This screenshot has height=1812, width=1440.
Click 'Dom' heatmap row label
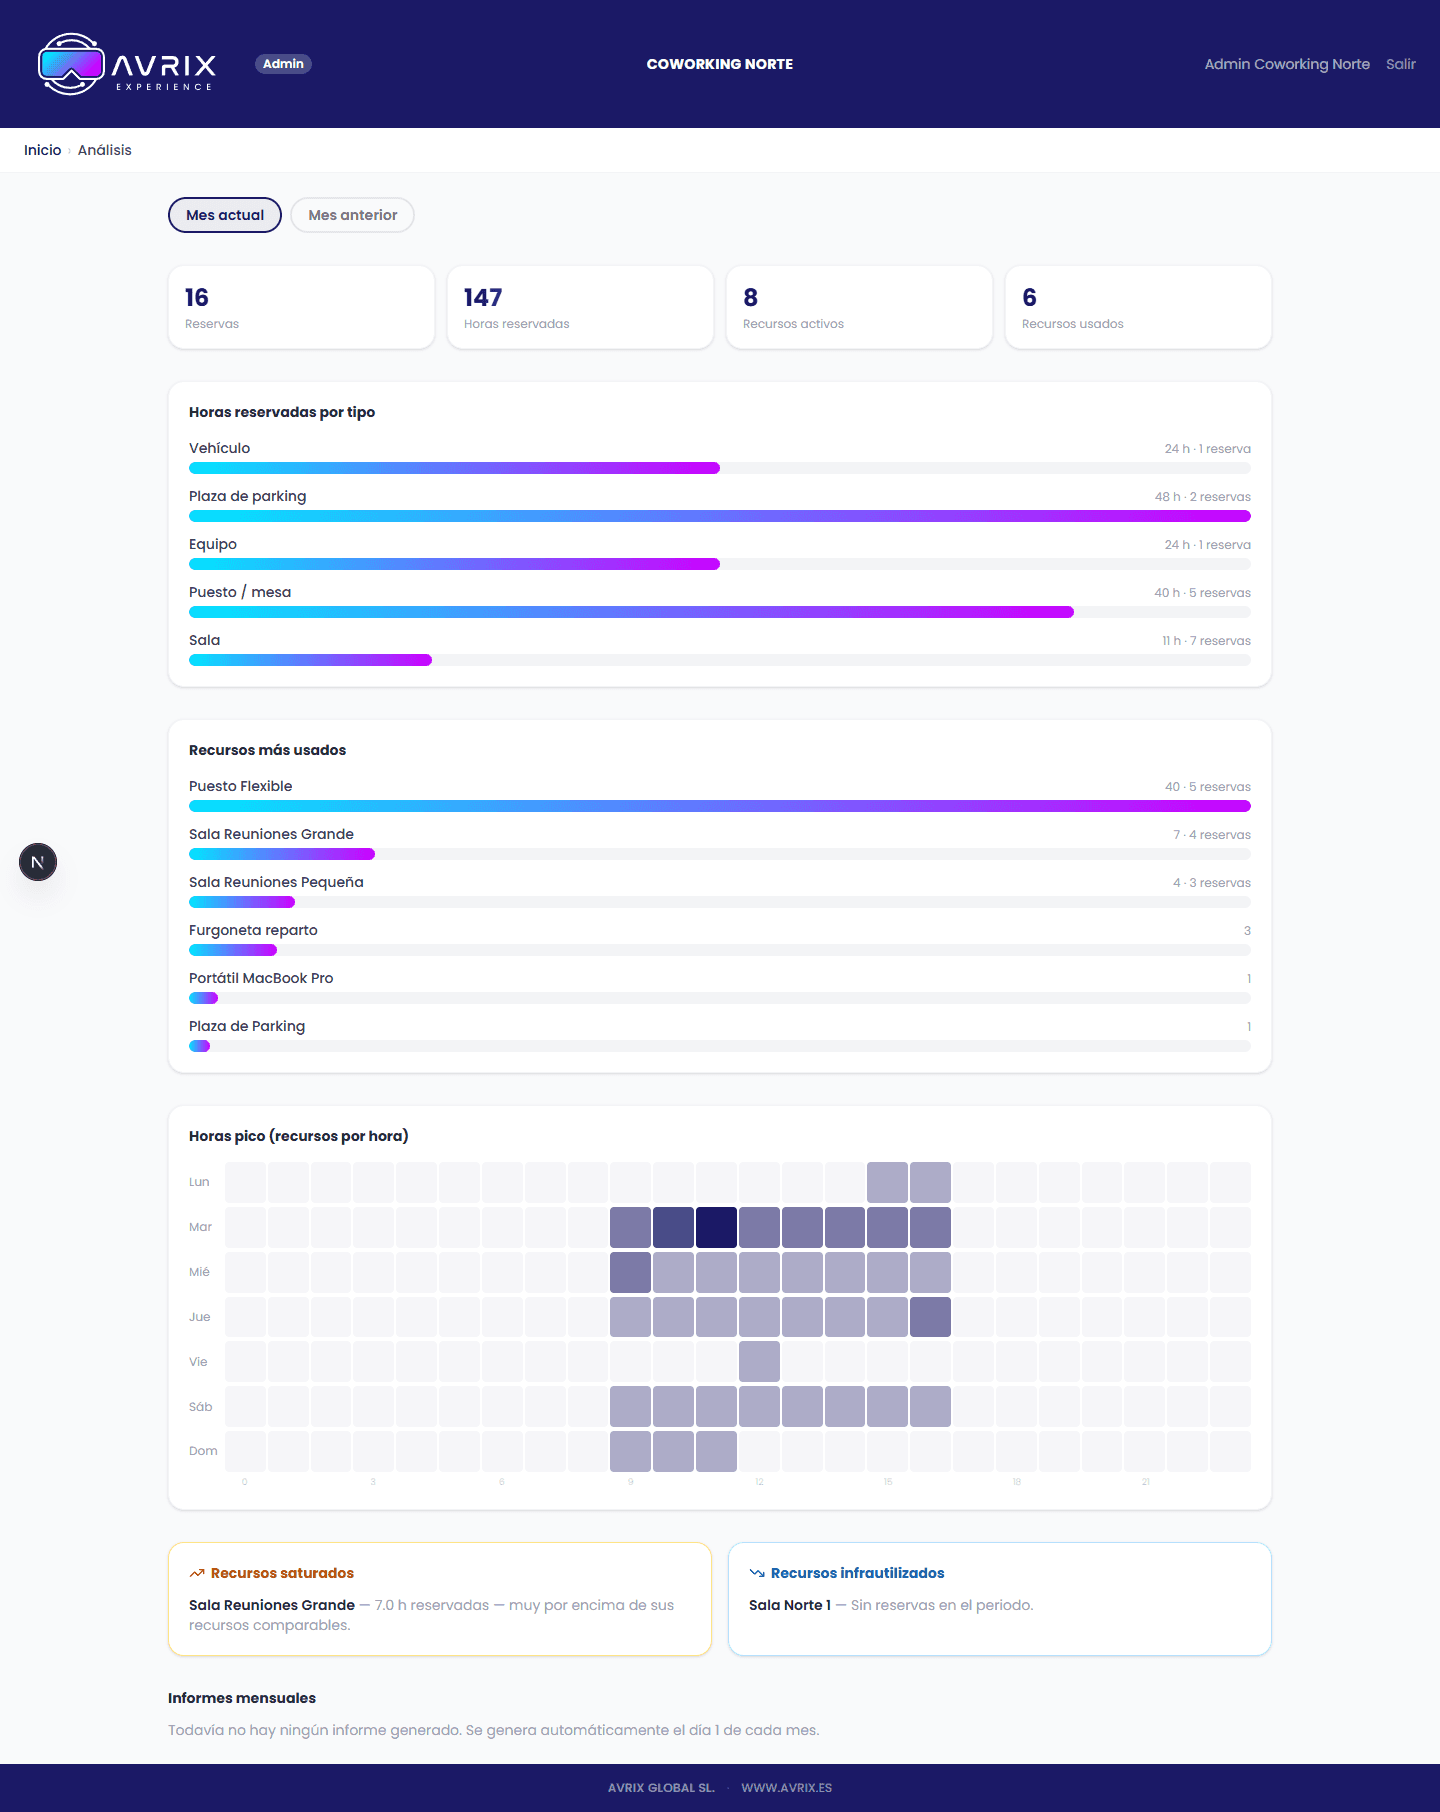203,1451
